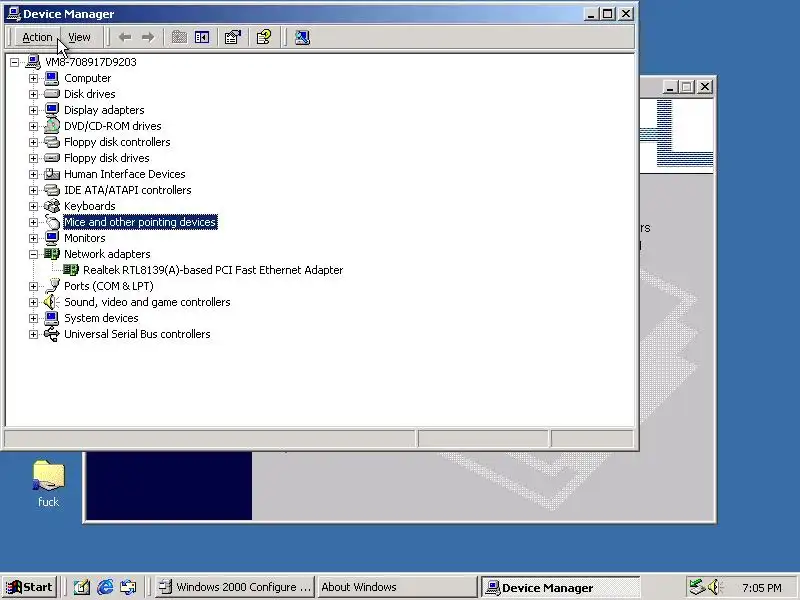Click the Monitors icon
The image size is (800, 600).
52,238
